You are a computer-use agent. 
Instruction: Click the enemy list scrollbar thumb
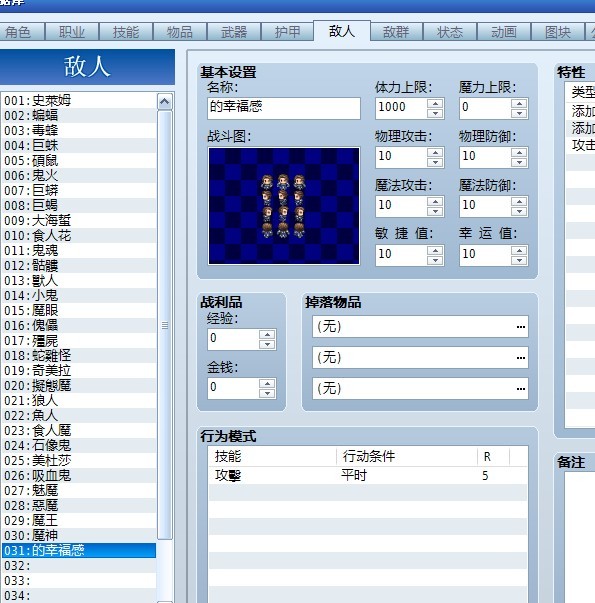(x=165, y=325)
